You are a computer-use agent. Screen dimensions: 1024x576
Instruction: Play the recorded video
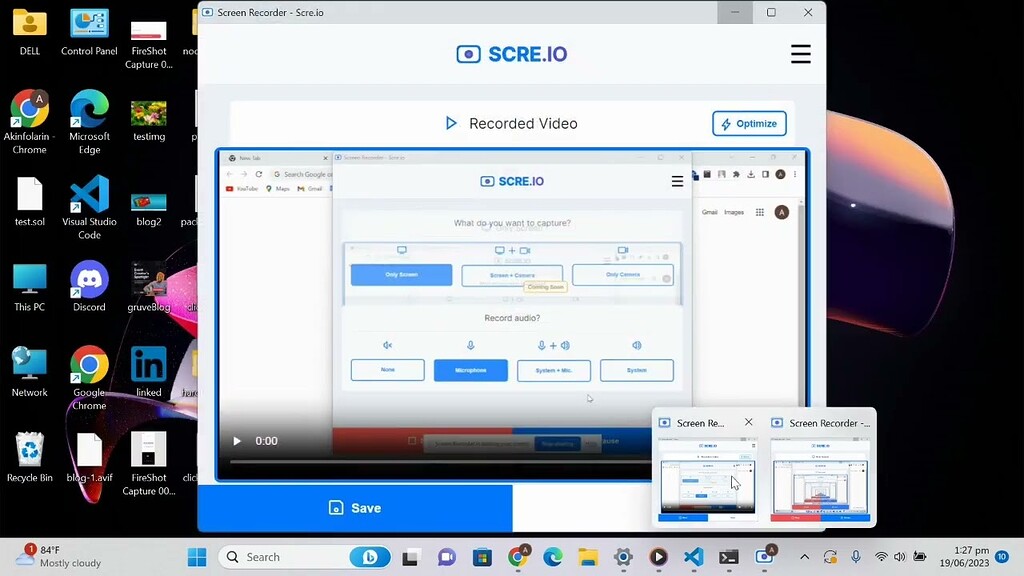pyautogui.click(x=237, y=441)
